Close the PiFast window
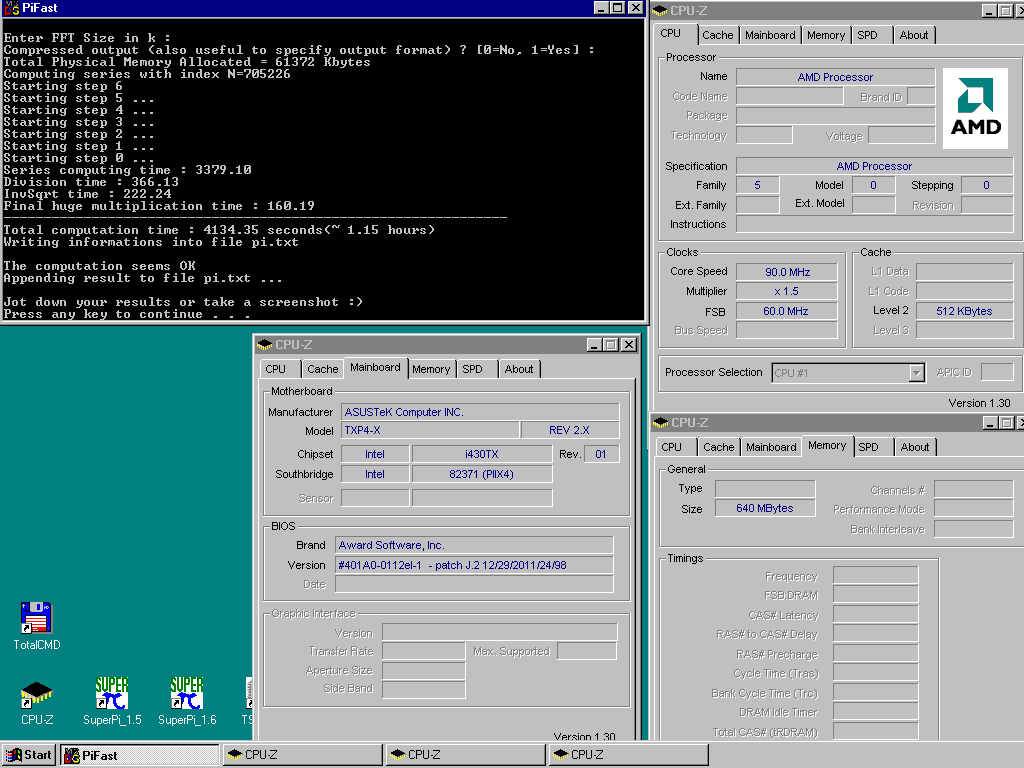The image size is (1024, 768). click(x=635, y=8)
